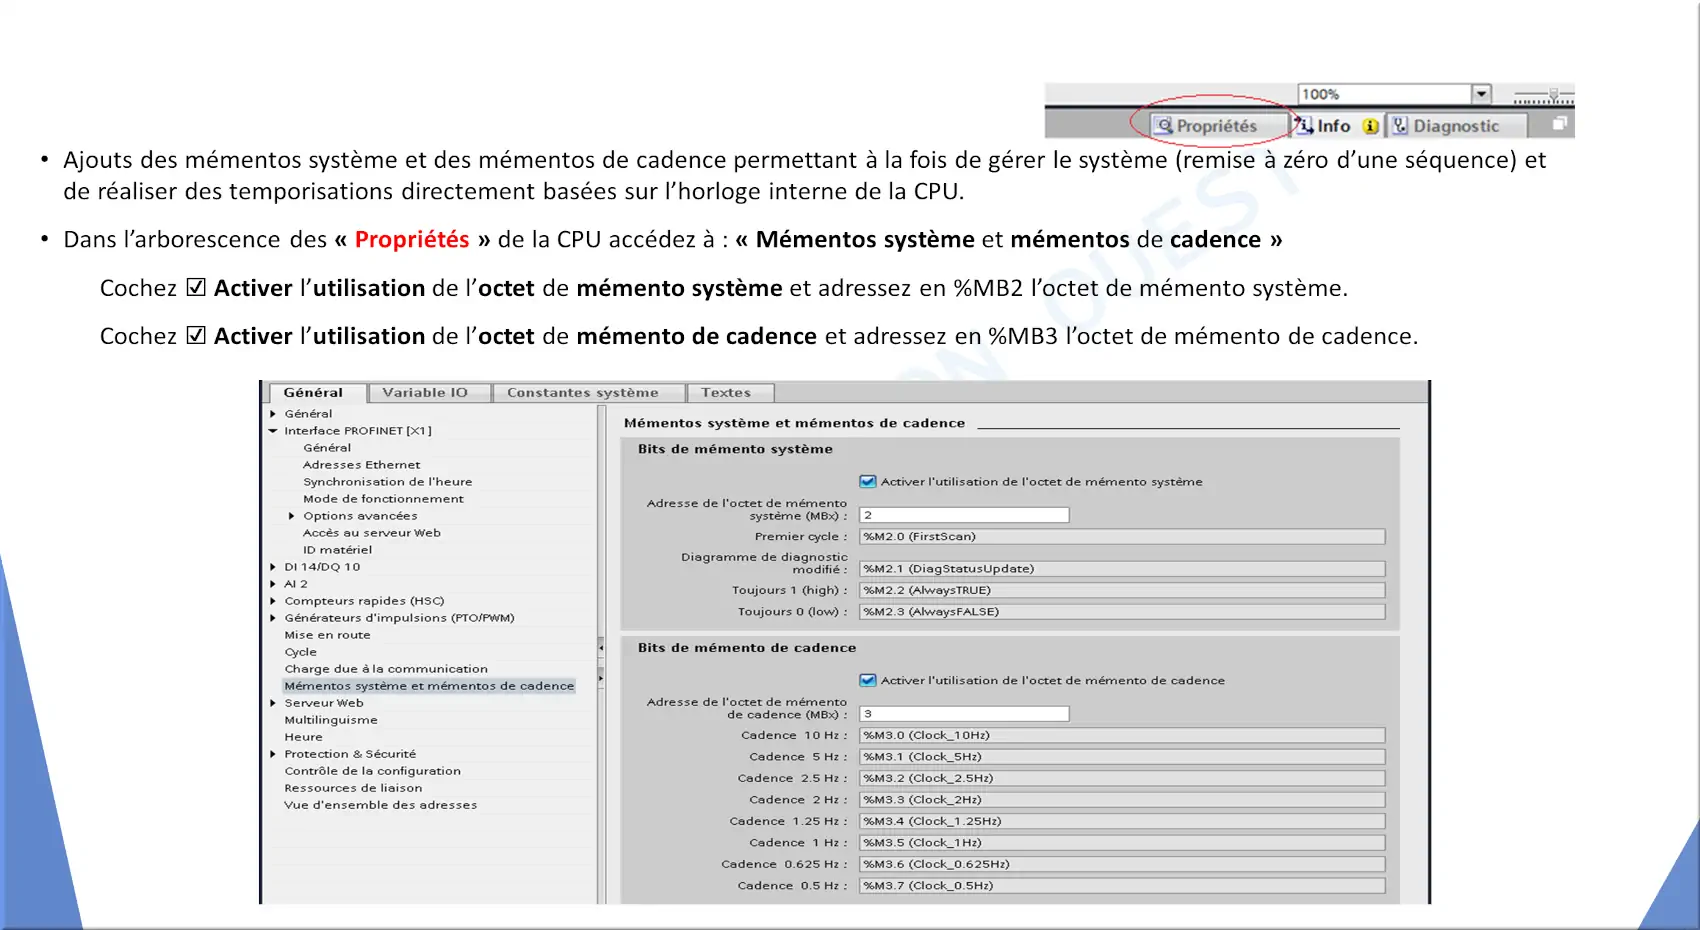Click the %M3.3 (Clock_2Hz) field
The width and height of the screenshot is (1700, 930).
pos(1122,800)
